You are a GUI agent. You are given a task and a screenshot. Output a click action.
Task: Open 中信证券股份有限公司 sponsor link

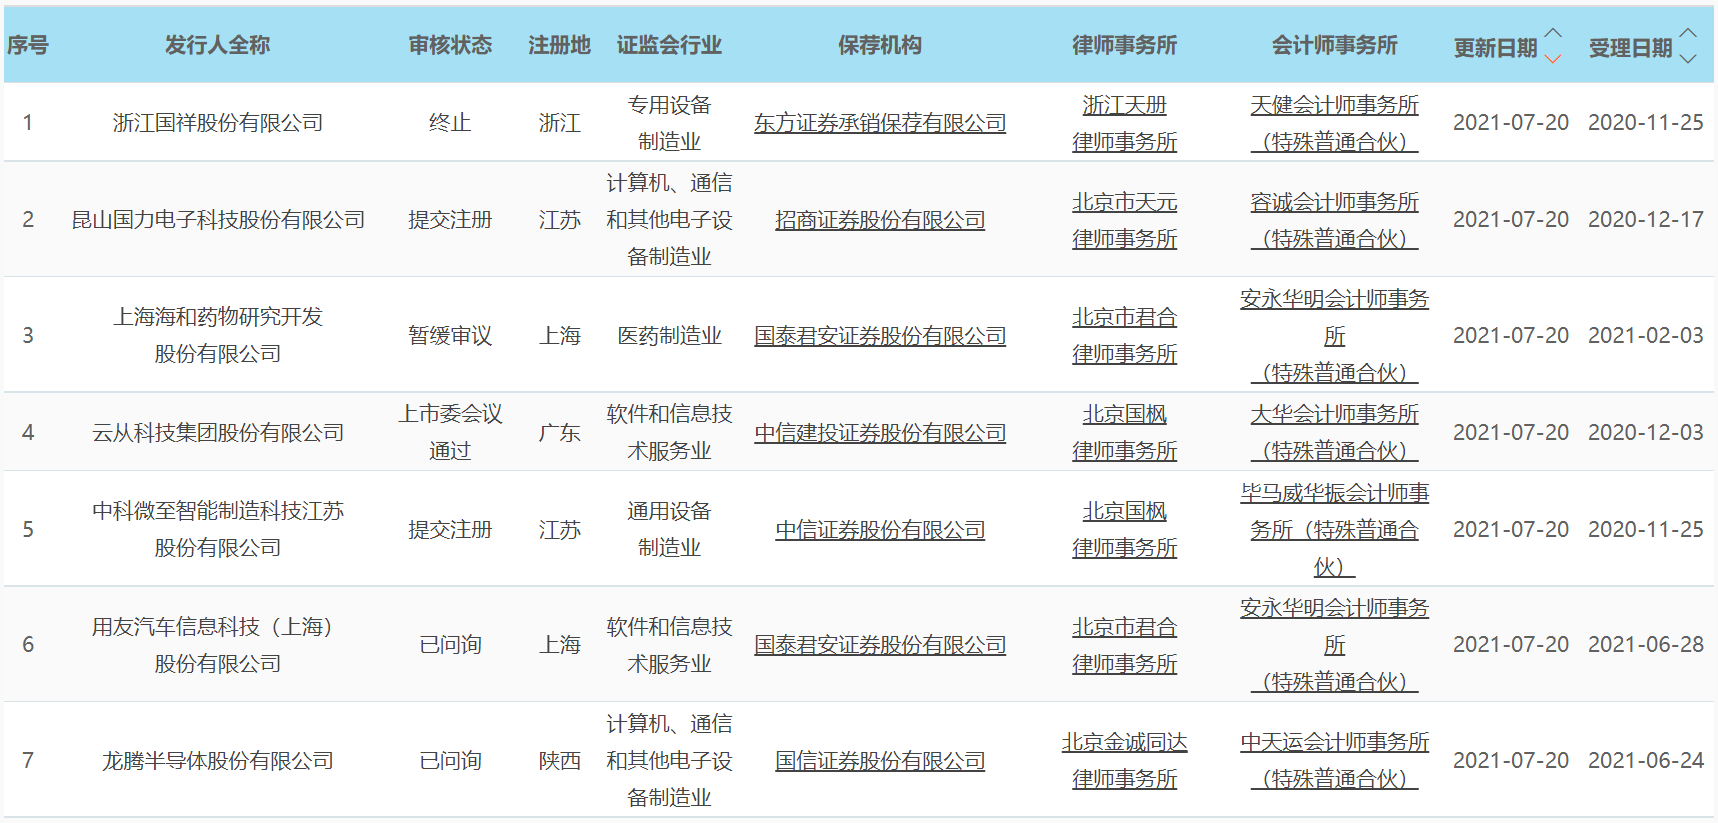click(880, 530)
